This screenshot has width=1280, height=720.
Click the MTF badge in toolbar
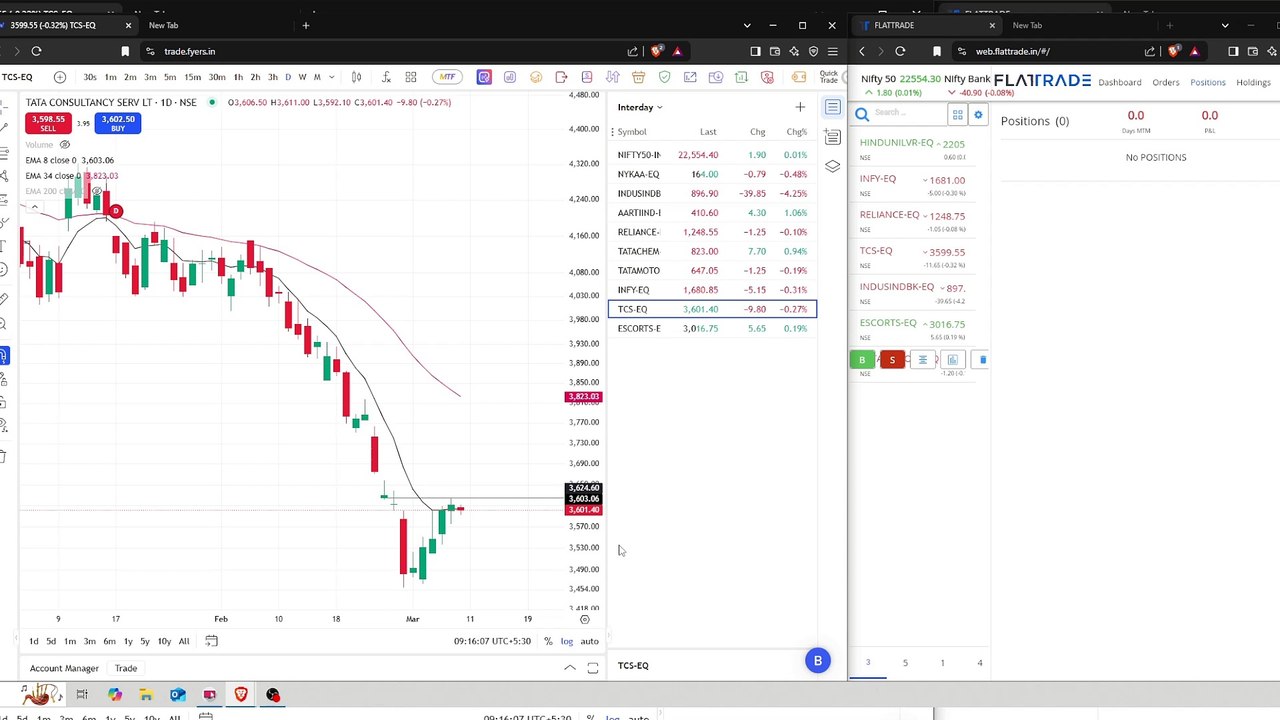click(x=447, y=77)
